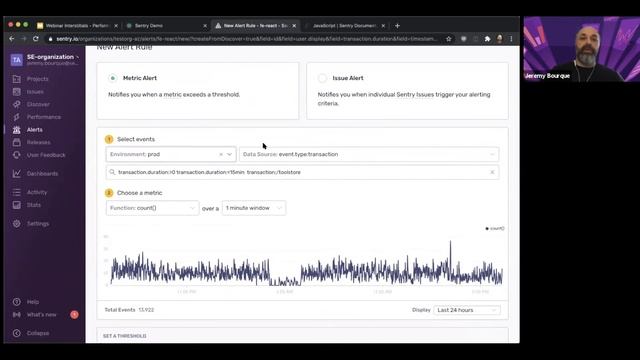Clear the Environment prod selection
640x360 pixels.
(221, 154)
